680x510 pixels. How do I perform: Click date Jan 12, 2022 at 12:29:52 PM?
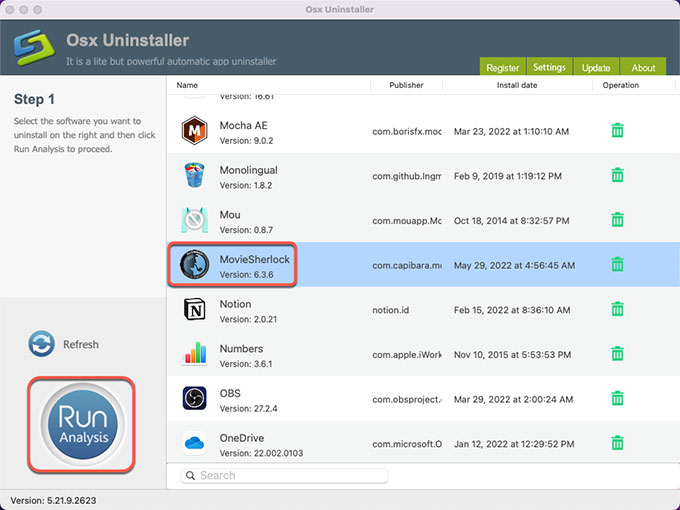pos(514,444)
